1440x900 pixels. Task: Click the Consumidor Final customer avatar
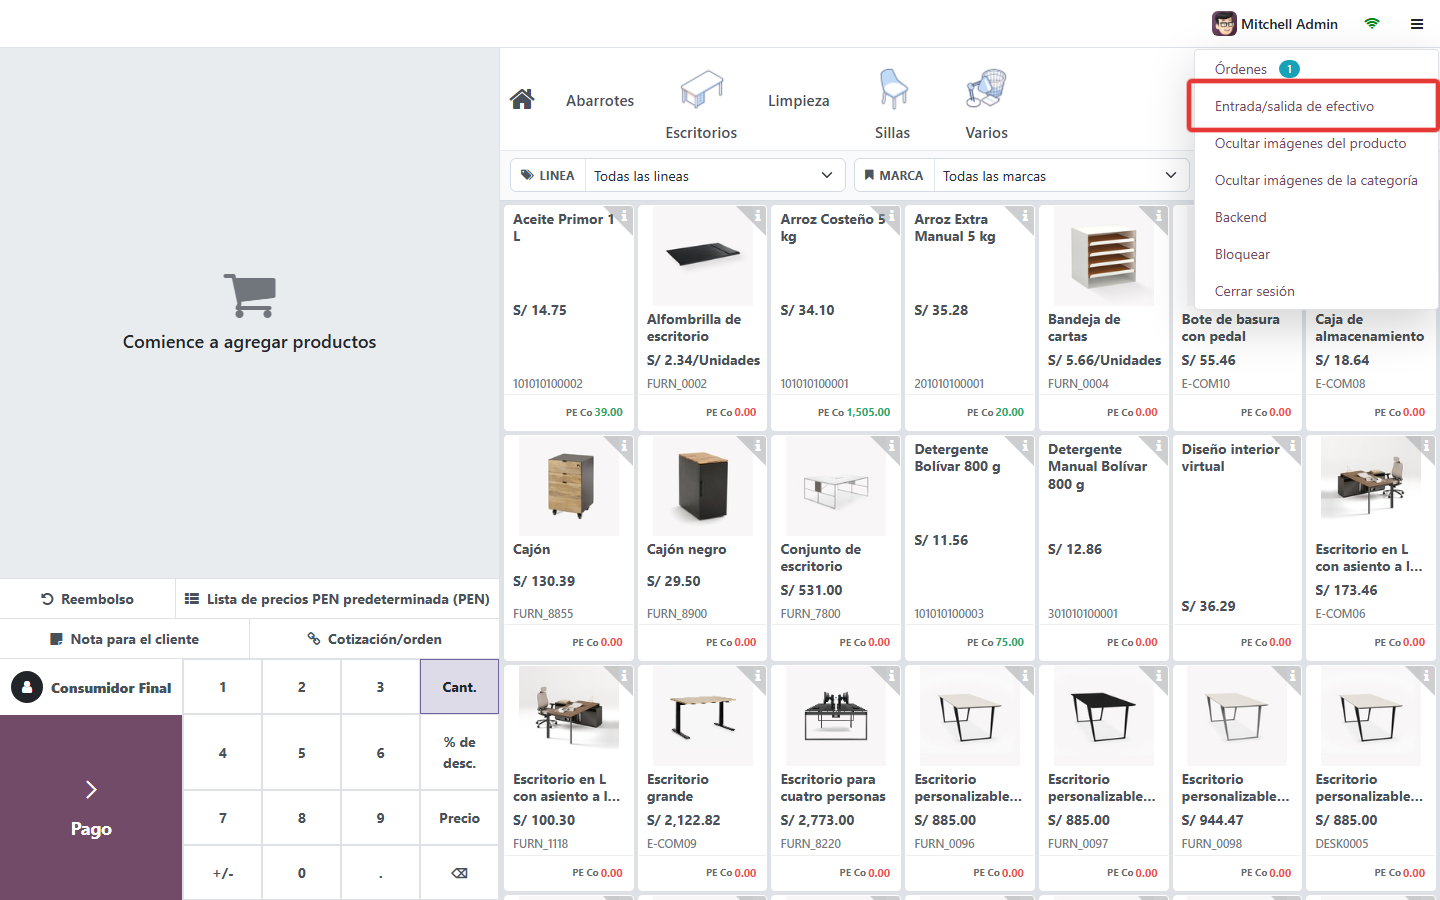[x=27, y=687]
